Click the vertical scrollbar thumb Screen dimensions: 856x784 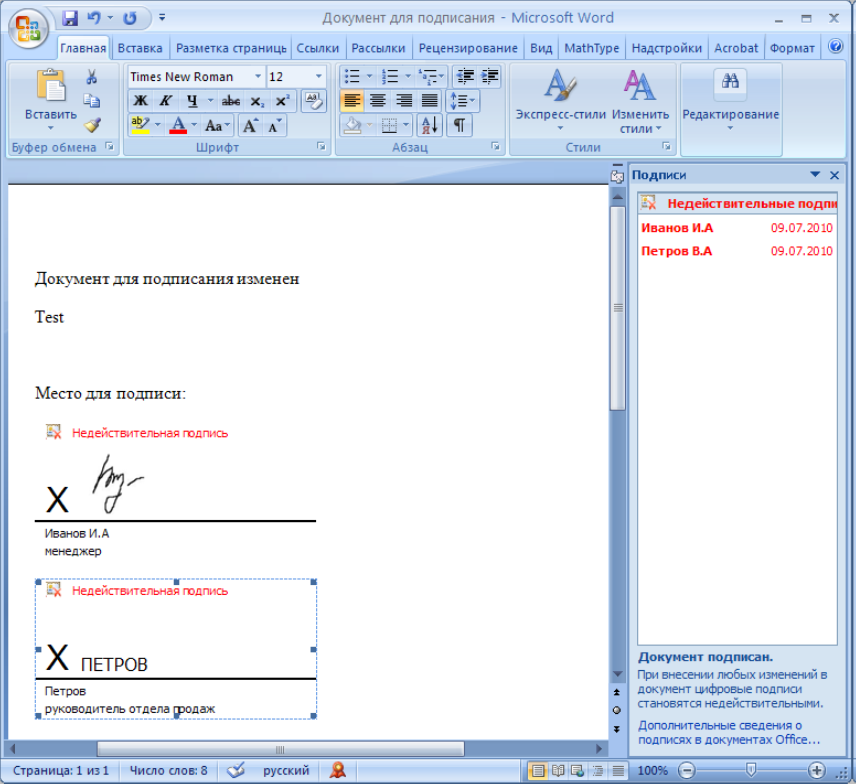[x=617, y=308]
